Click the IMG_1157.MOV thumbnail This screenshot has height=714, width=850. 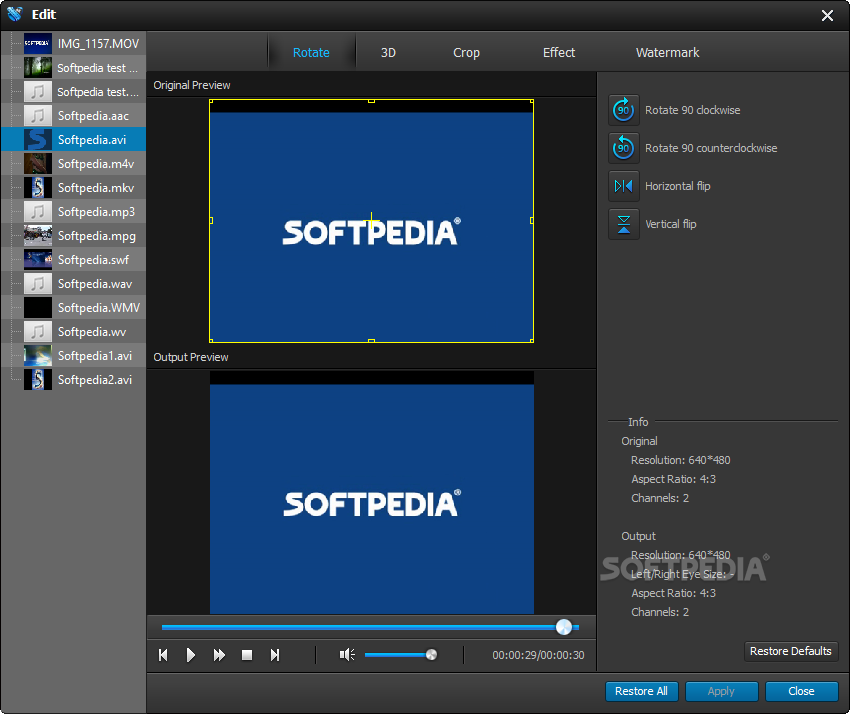pyautogui.click(x=38, y=44)
